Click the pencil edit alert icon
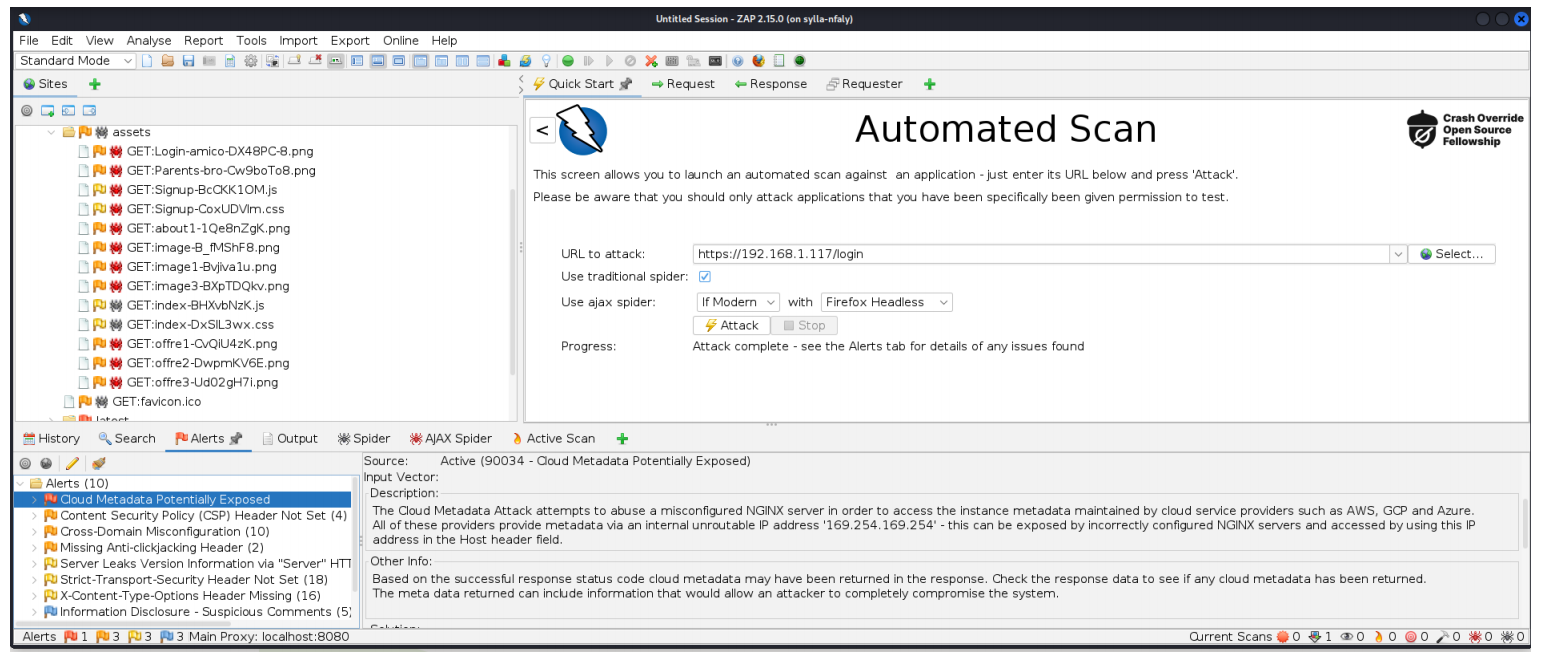Screen dimensions: 1542x656 (72, 463)
